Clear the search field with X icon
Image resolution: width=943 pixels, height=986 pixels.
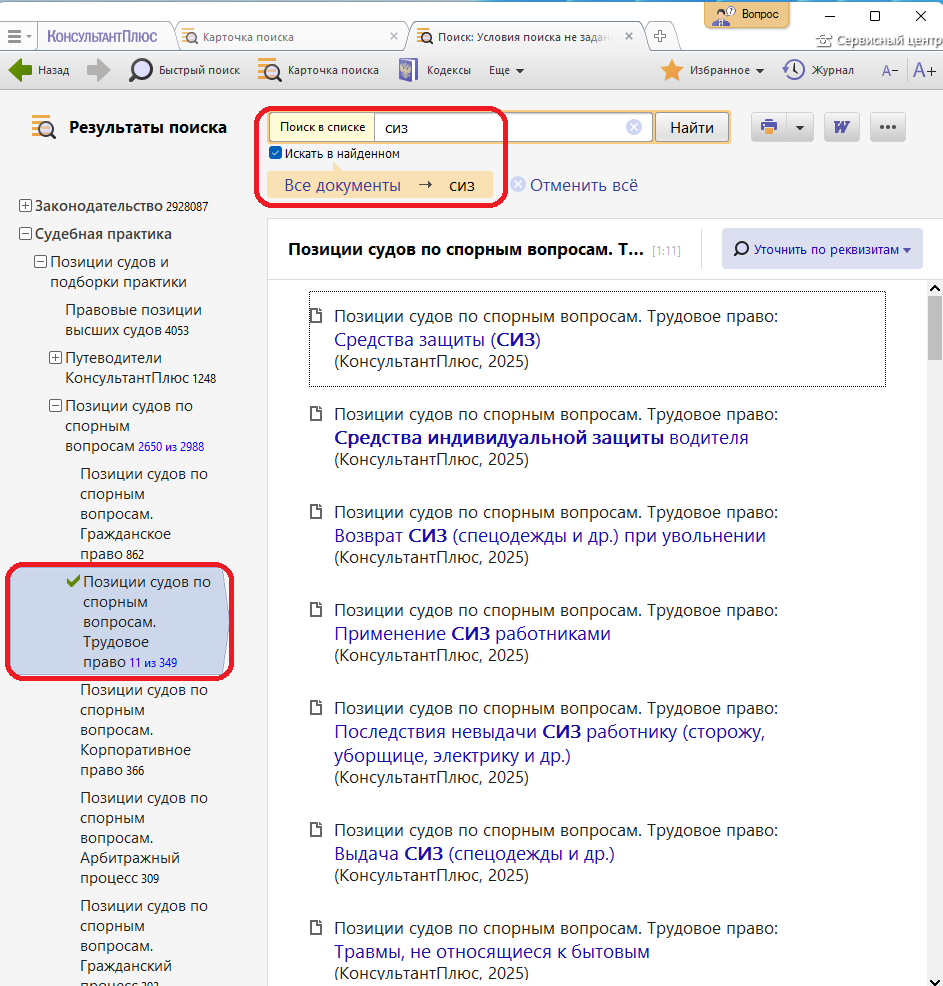coord(634,127)
